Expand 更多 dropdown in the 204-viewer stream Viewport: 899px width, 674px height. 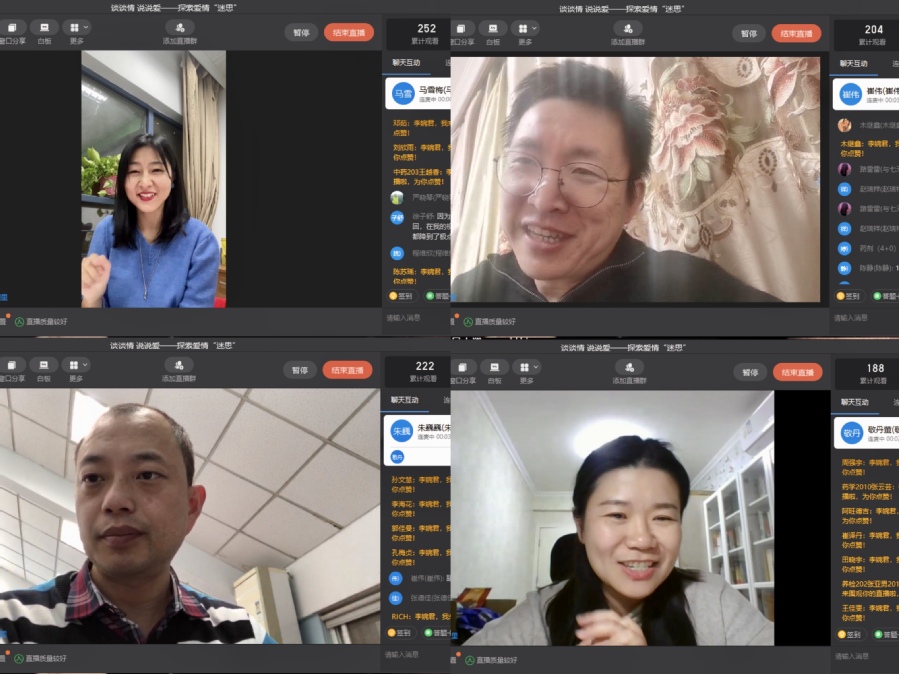pyautogui.click(x=526, y=29)
